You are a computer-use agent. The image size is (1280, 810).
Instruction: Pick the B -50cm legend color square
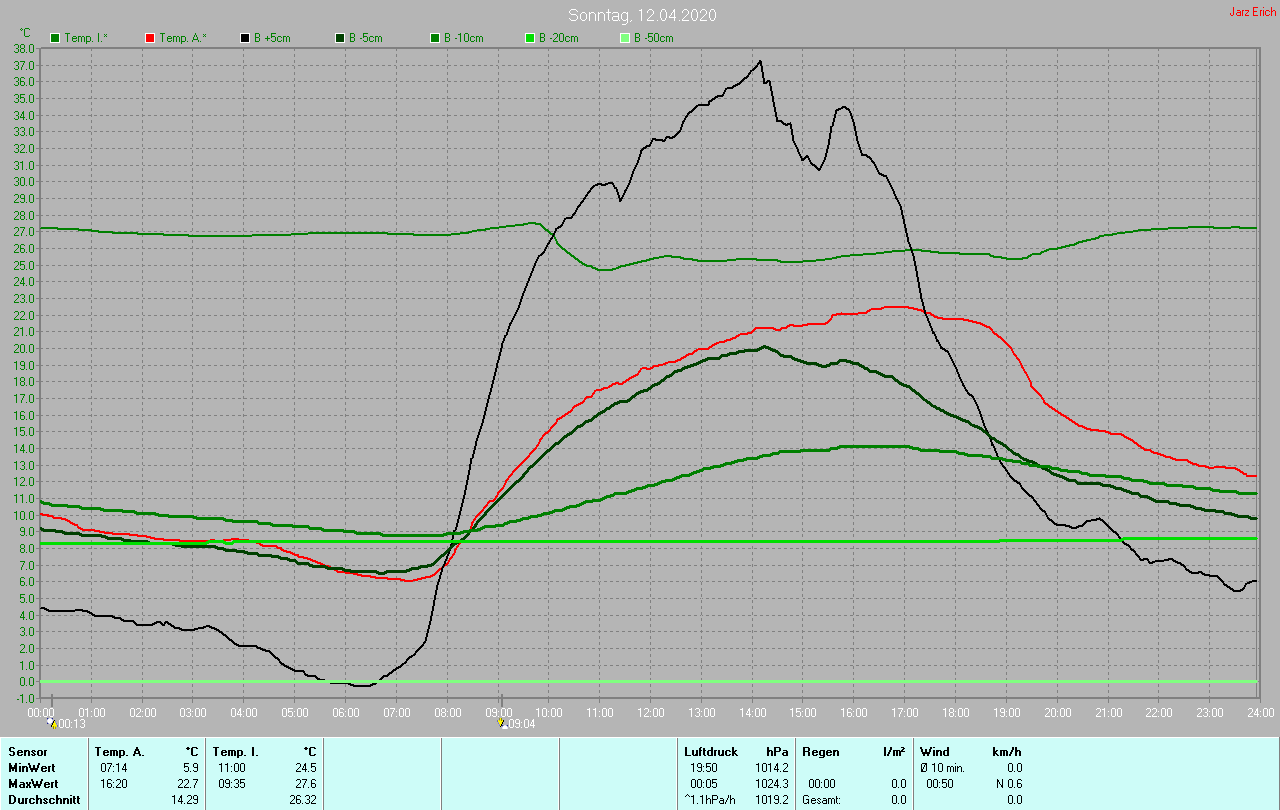(x=625, y=38)
